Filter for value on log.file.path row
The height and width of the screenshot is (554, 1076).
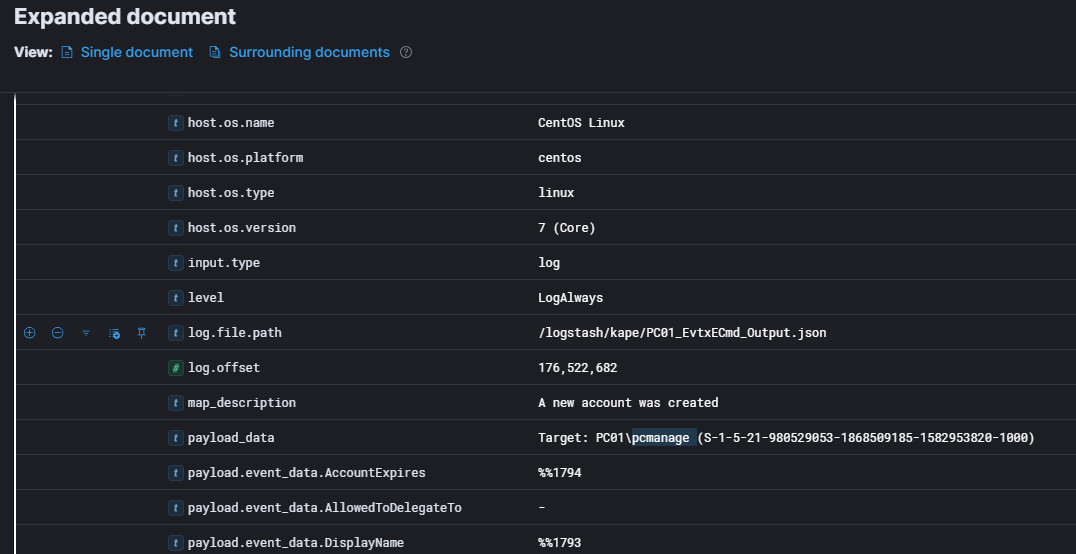click(x=29, y=333)
